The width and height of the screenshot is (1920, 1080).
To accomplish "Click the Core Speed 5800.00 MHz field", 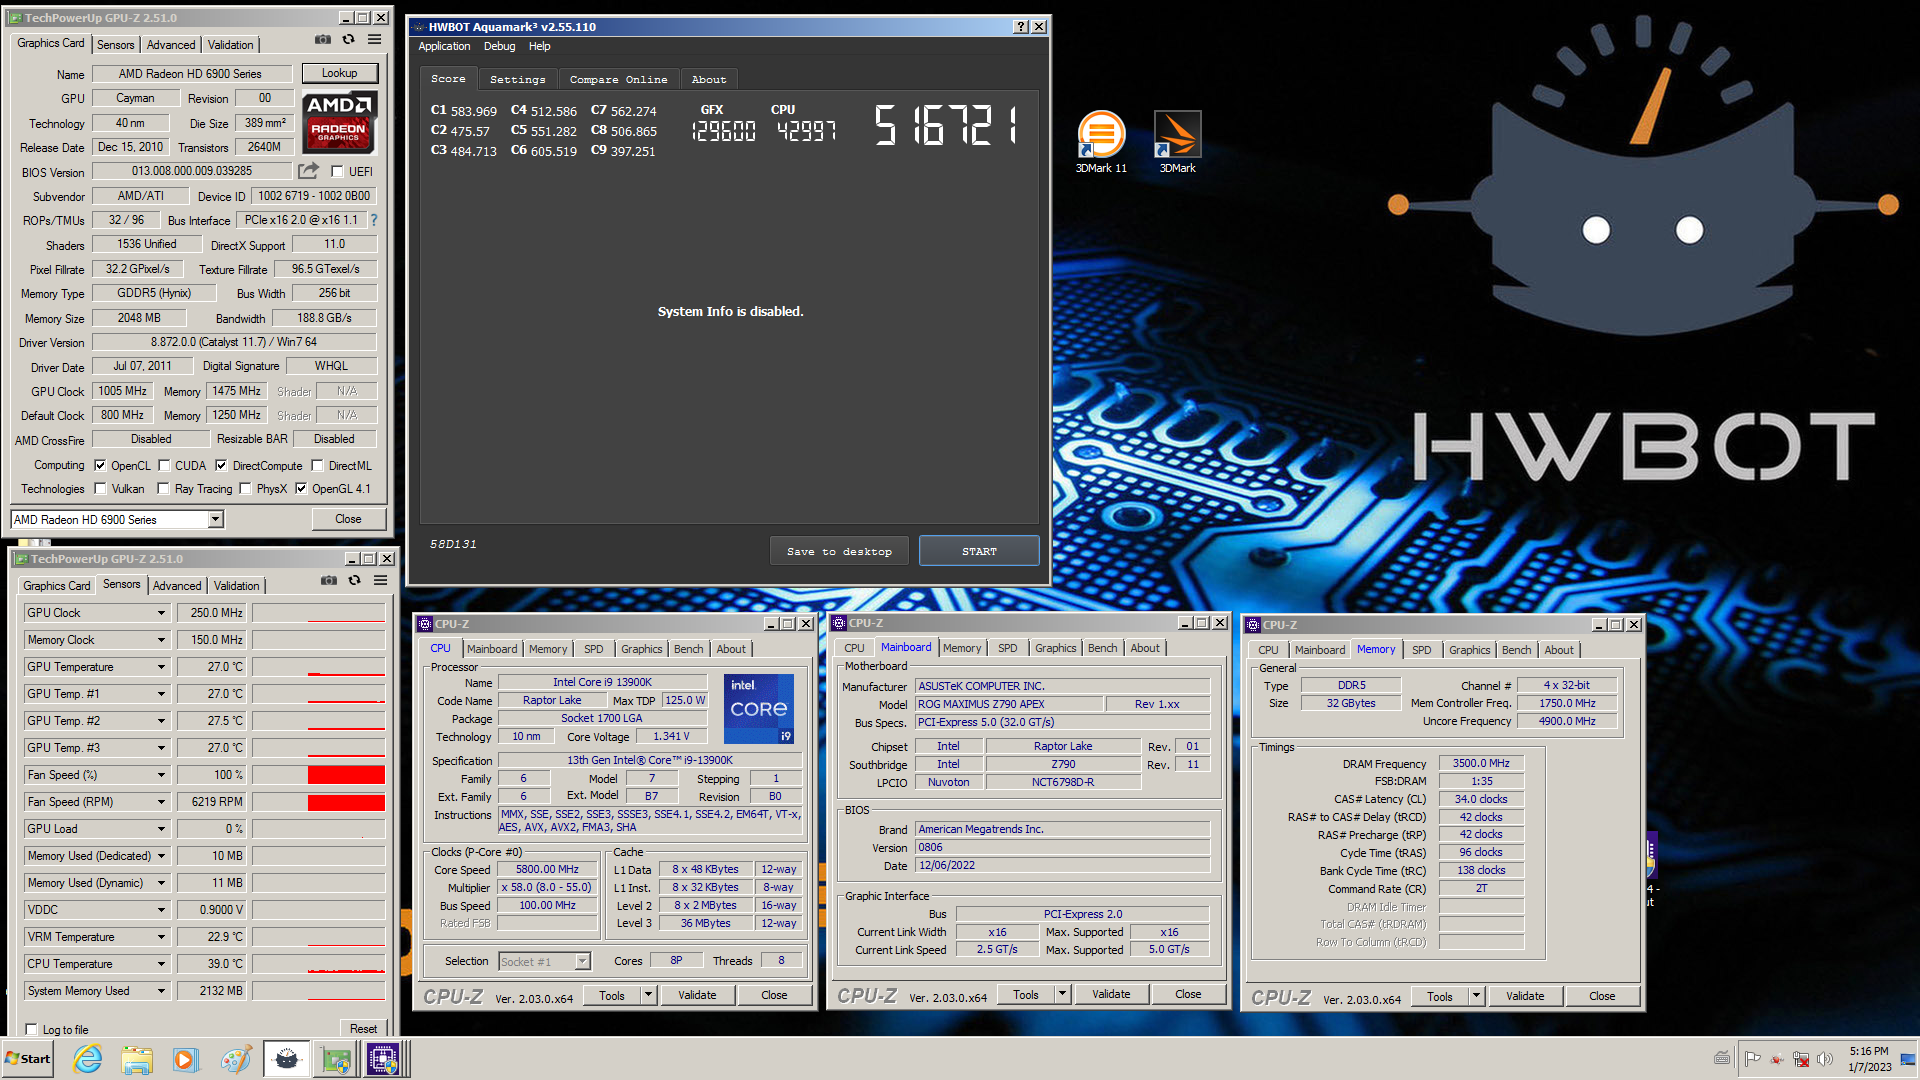I will click(x=547, y=869).
